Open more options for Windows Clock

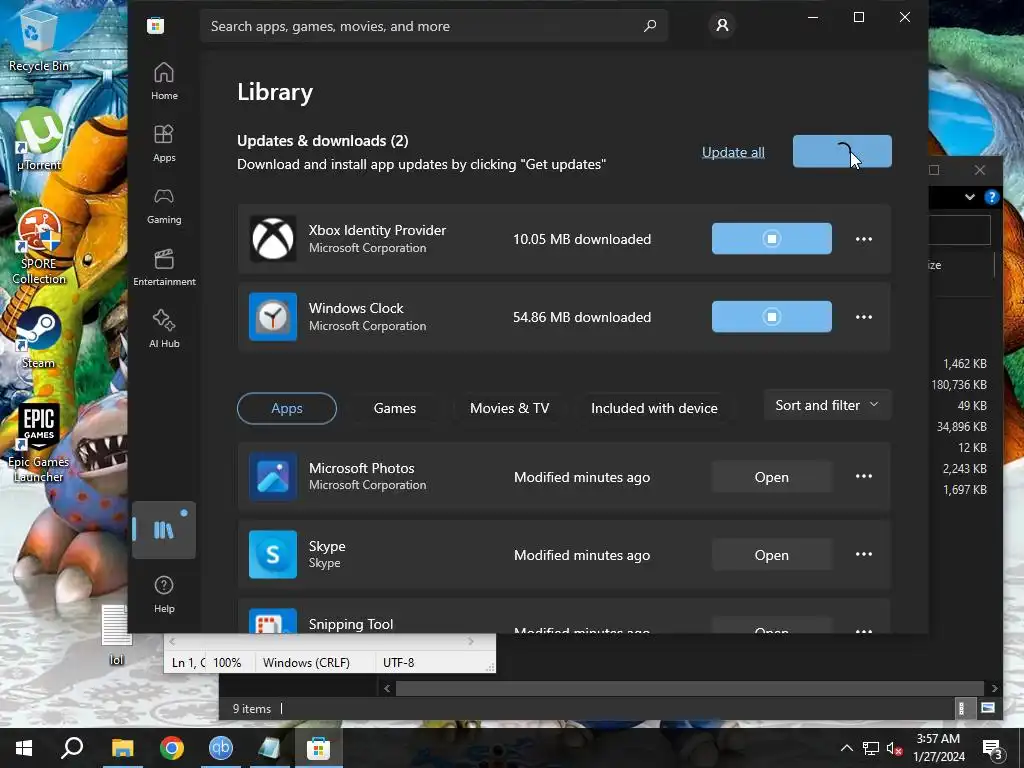863,317
